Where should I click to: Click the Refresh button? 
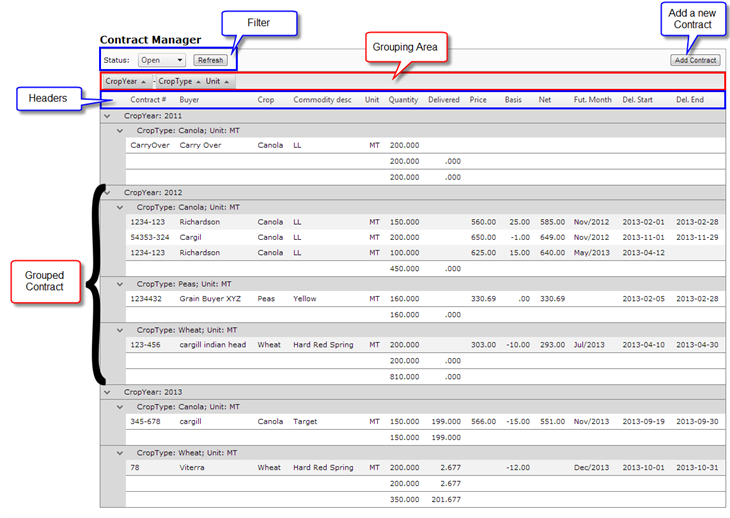(210, 60)
